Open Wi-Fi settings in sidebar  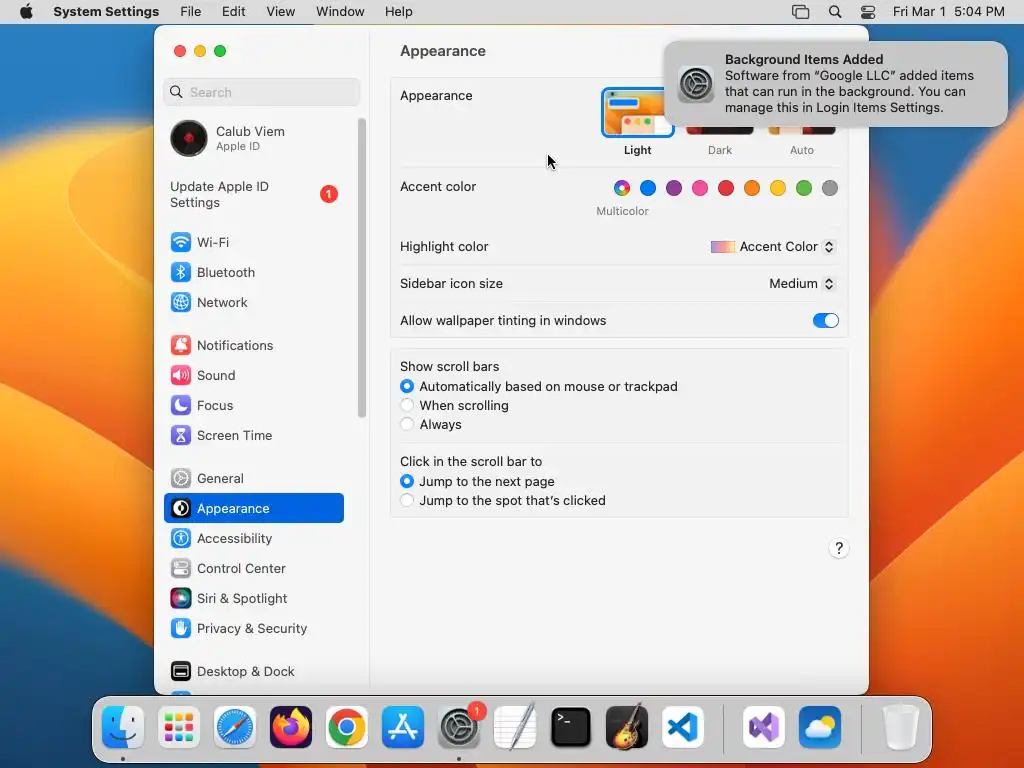click(253, 242)
